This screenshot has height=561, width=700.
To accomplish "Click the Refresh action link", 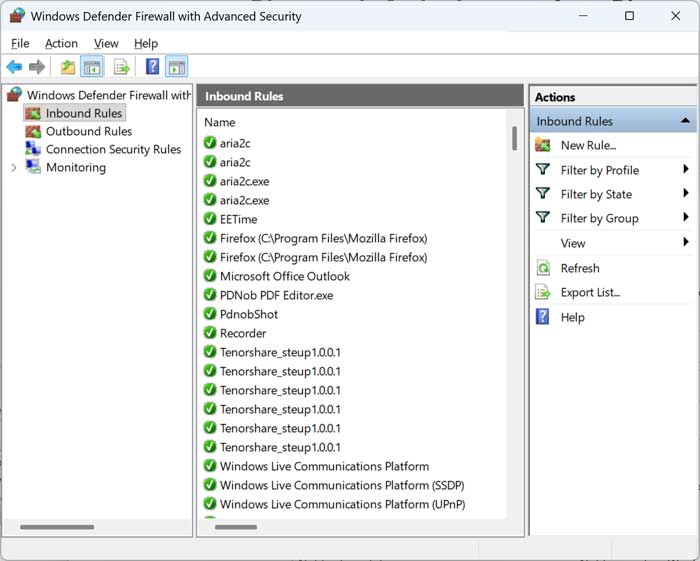I will pyautogui.click(x=580, y=268).
